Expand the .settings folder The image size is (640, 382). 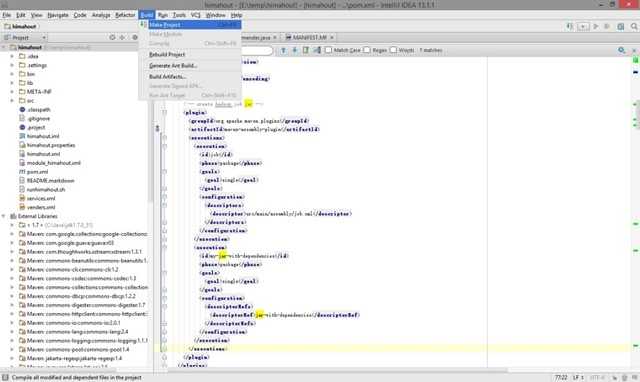12,65
